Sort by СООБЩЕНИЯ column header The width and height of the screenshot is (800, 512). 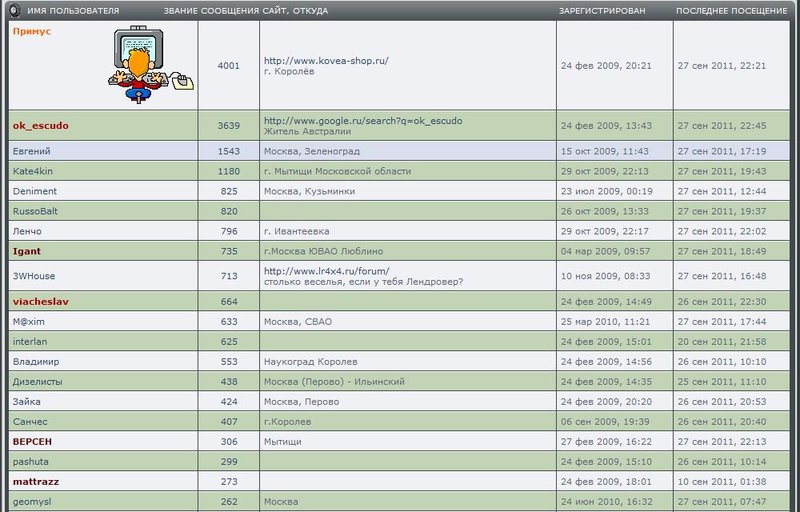click(227, 11)
